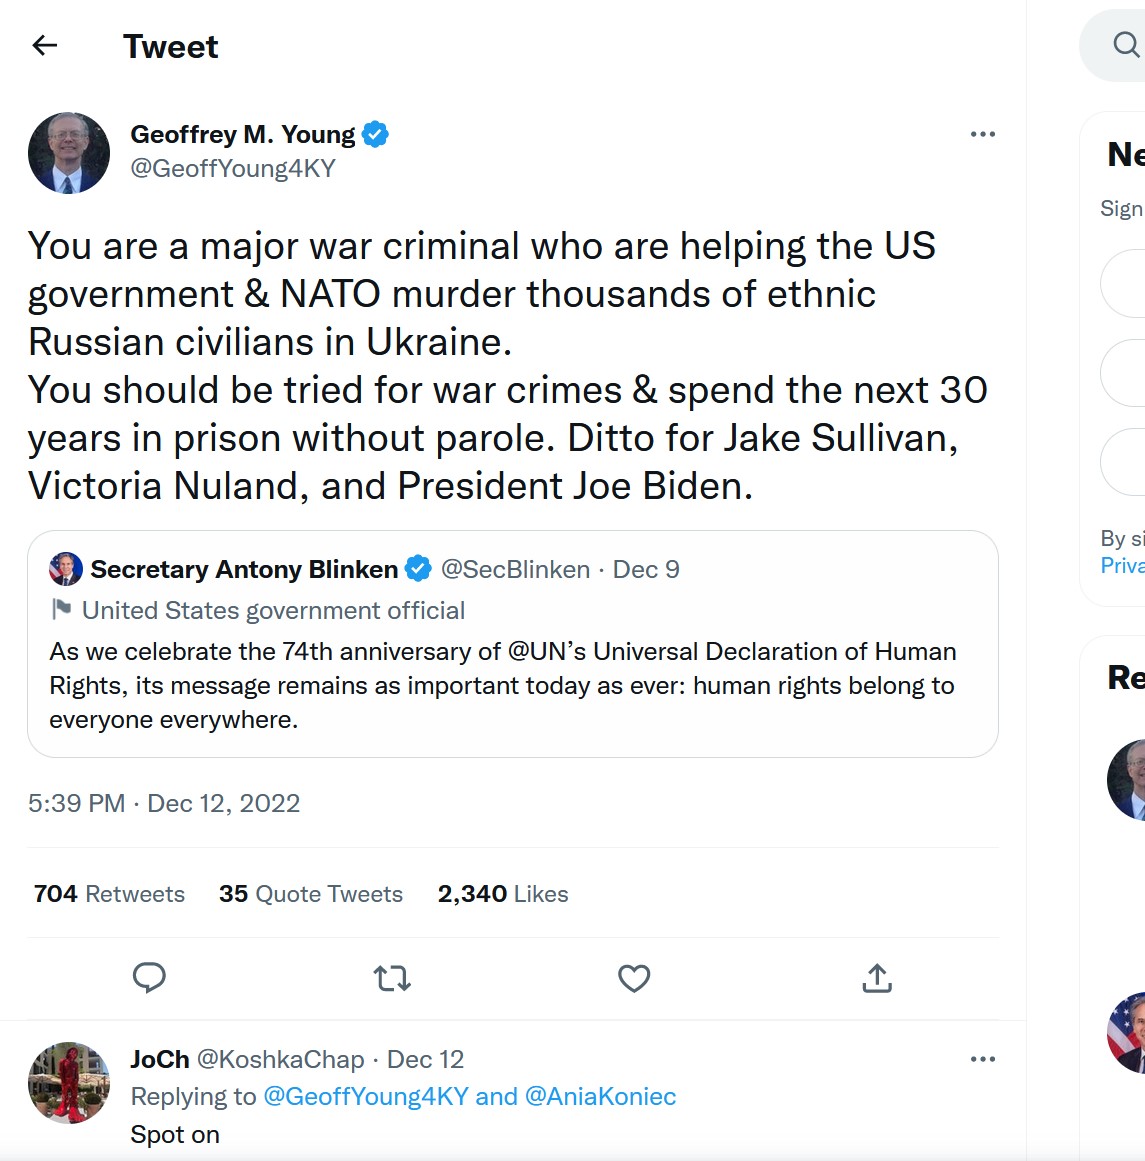The height and width of the screenshot is (1161, 1145).
Task: Like the tweet with heart icon
Action: coord(634,977)
